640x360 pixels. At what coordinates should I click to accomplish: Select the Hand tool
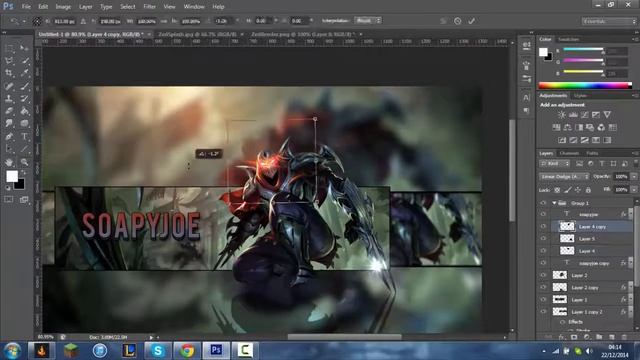point(9,162)
